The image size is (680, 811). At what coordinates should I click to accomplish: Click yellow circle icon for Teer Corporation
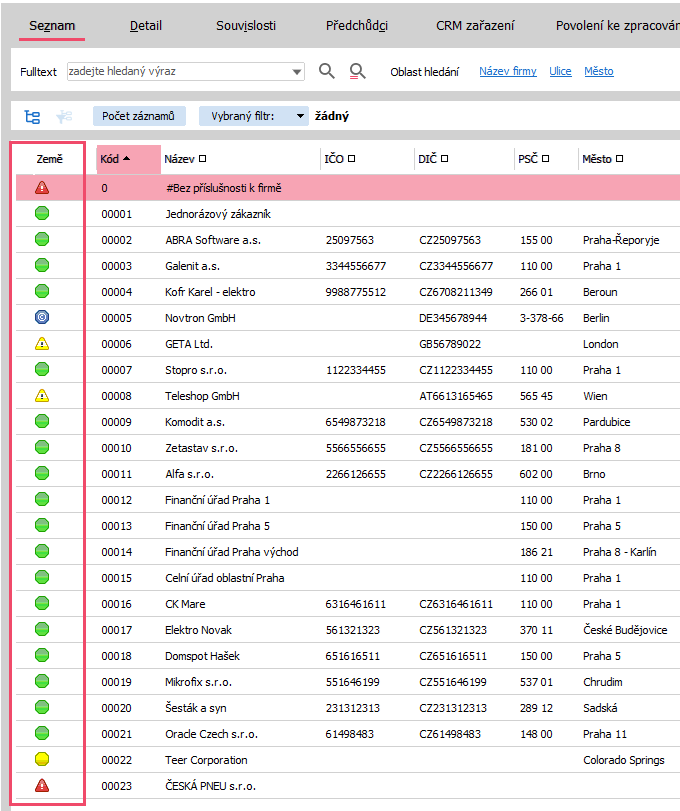coord(42,760)
